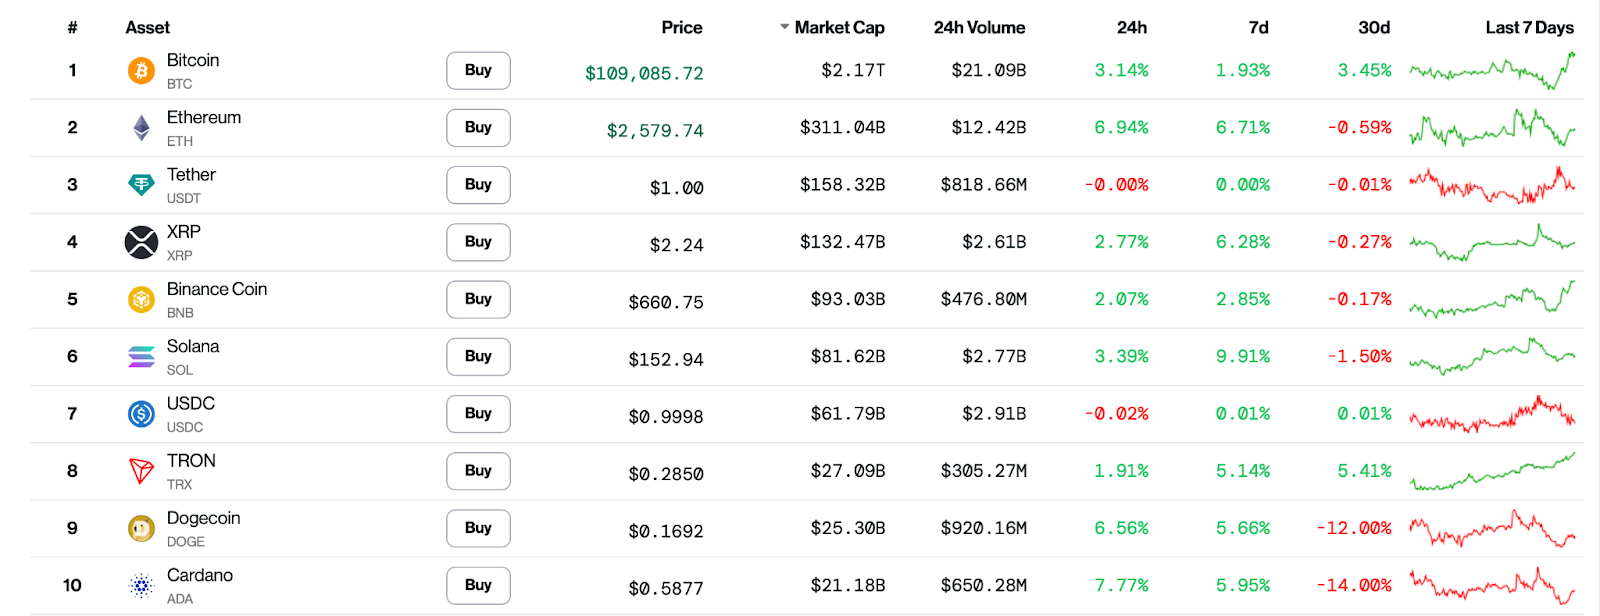
Task: Click the Cardano logo icon
Action: [x=141, y=585]
